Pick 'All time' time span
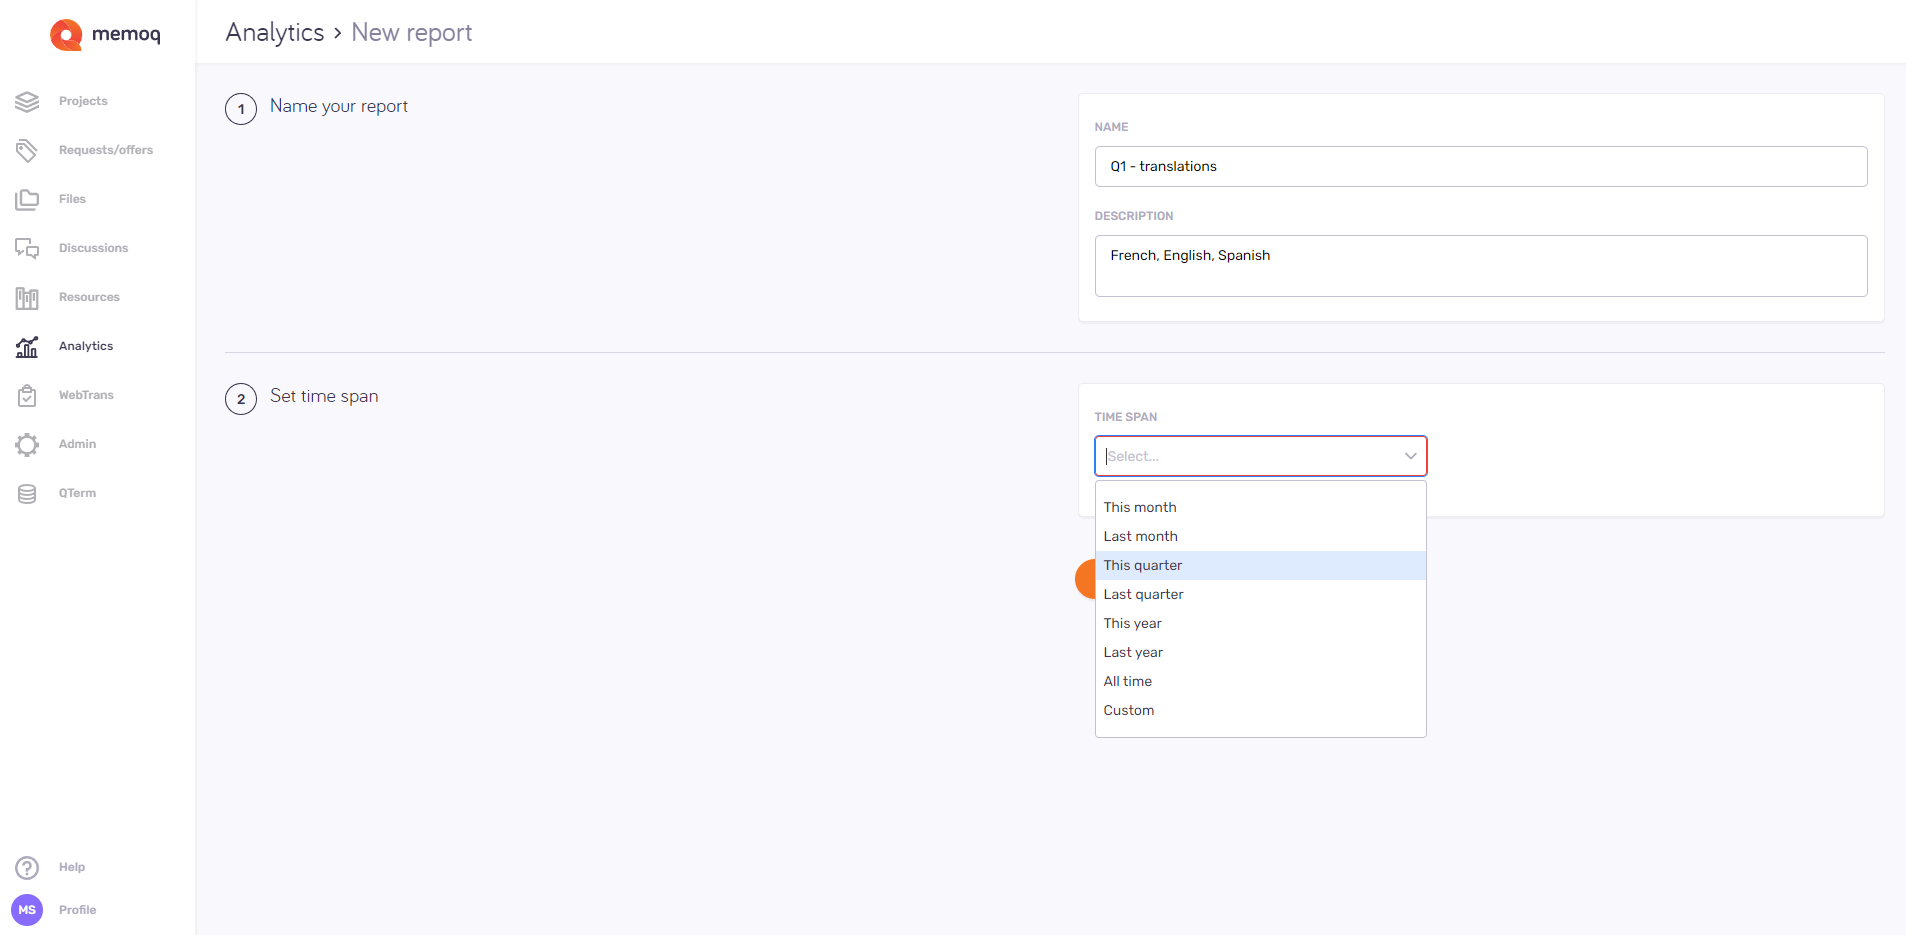 pyautogui.click(x=1260, y=681)
